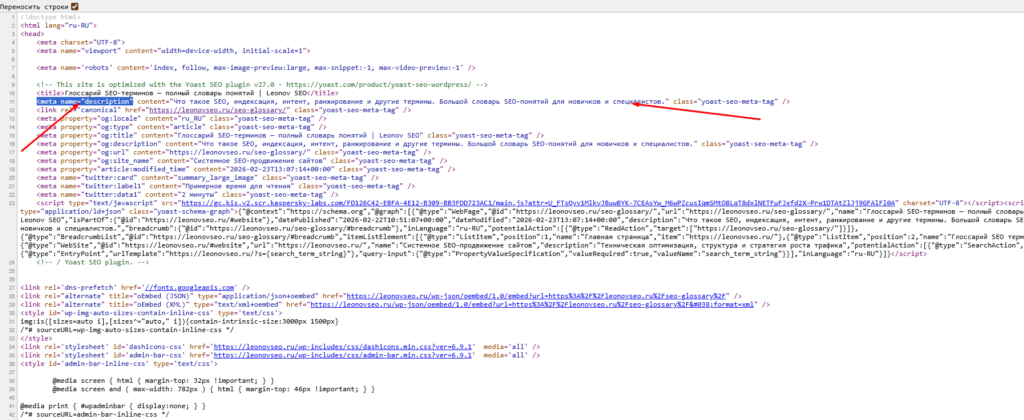Click the style id='wp-img-auto-sizes-contain-inline-css' tag
The image size is (1024, 420).
tap(151, 312)
